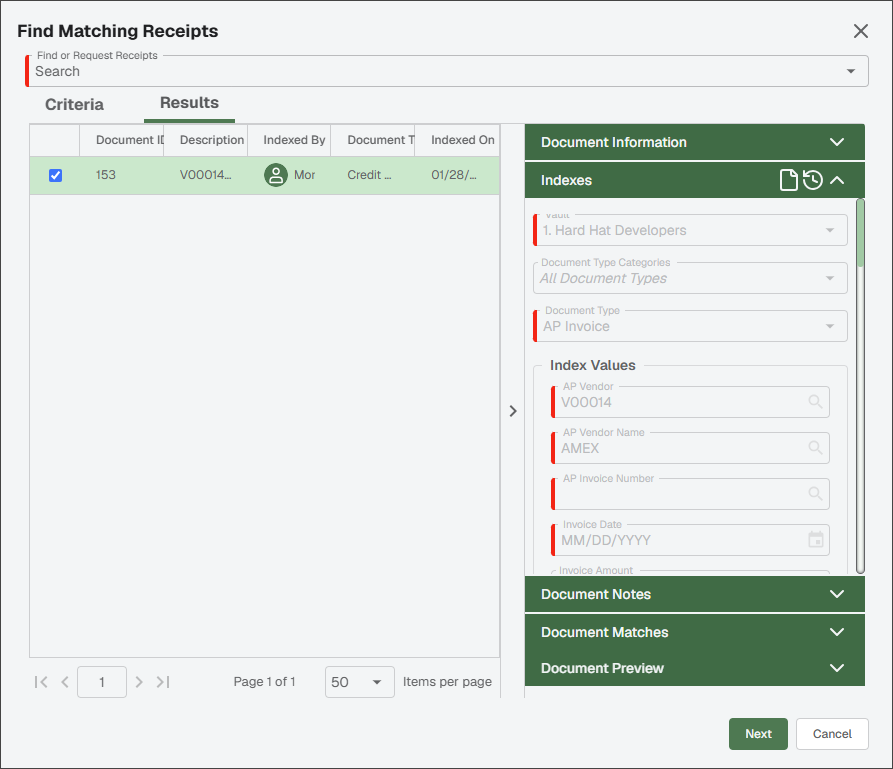Viewport: 893px width, 769px height.
Task: Open the Find or Request Receipts dropdown
Action: 448,71
